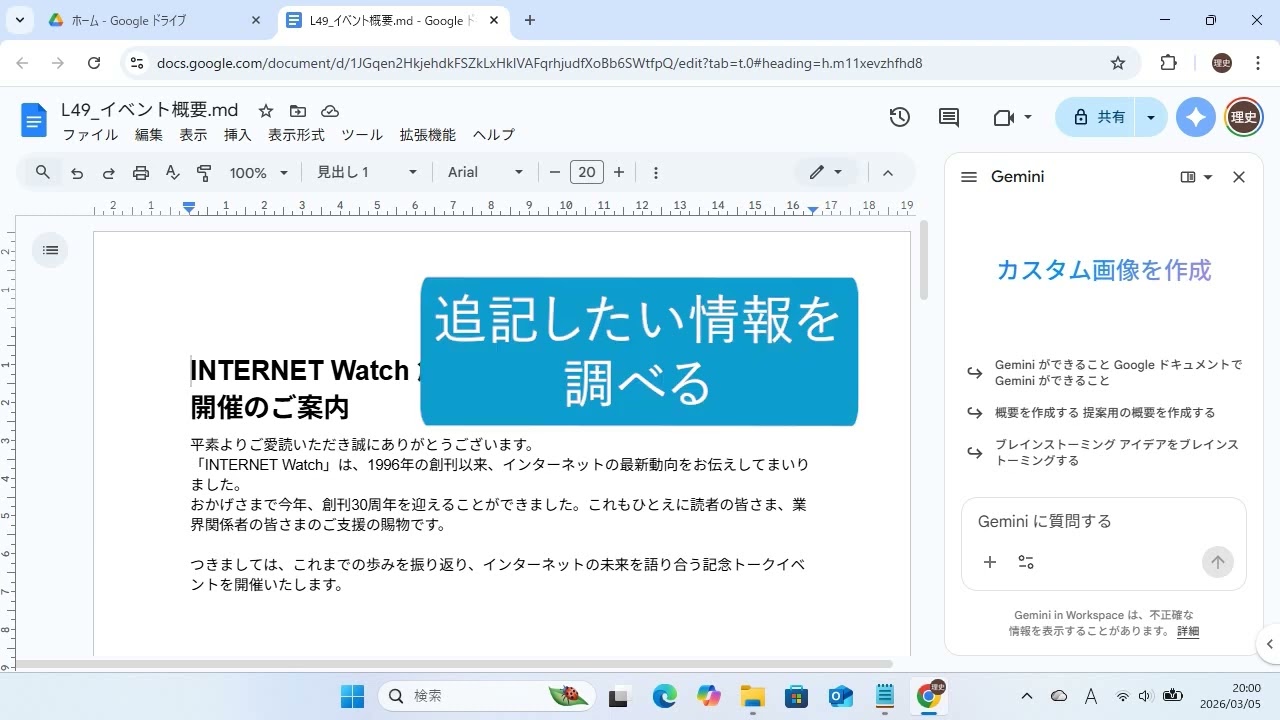This screenshot has height=720, width=1280.
Task: Open ツール menu
Action: pos(362,135)
